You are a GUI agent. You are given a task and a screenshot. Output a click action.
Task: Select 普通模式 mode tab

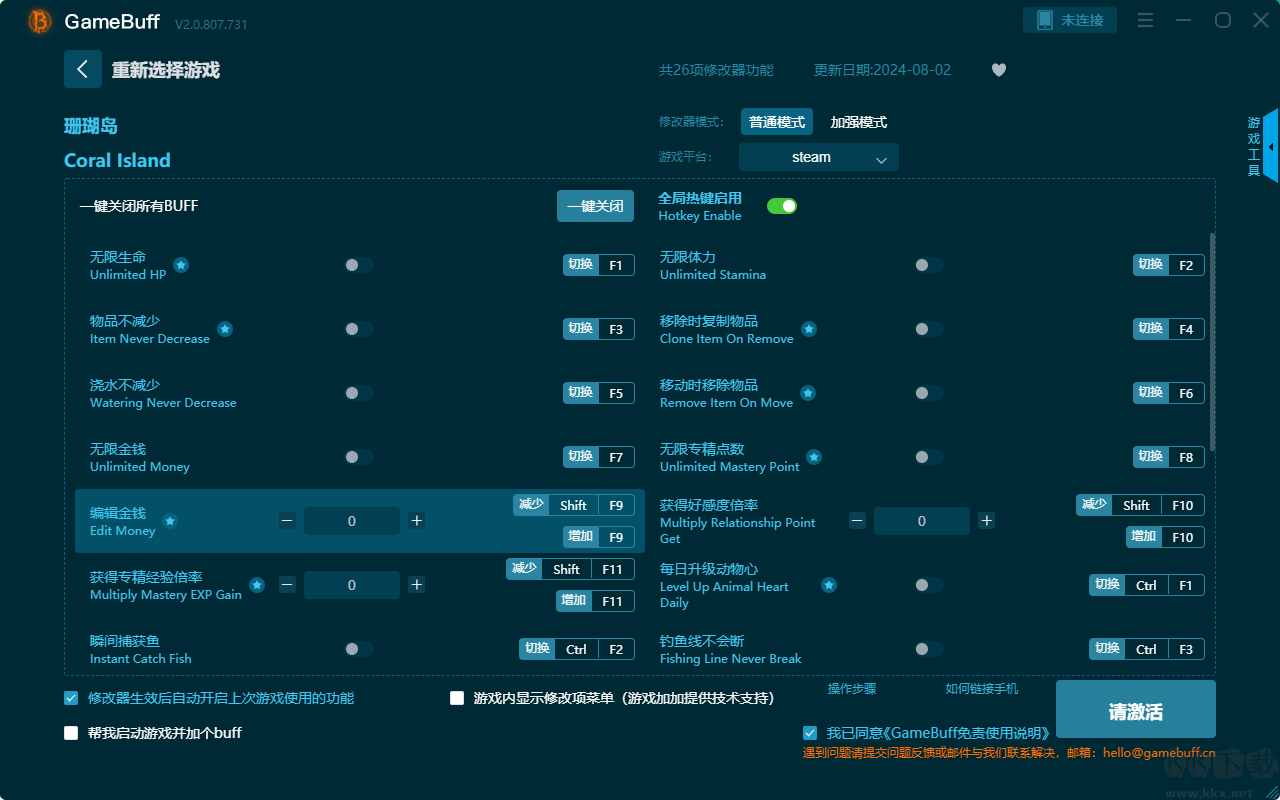[x=777, y=122]
